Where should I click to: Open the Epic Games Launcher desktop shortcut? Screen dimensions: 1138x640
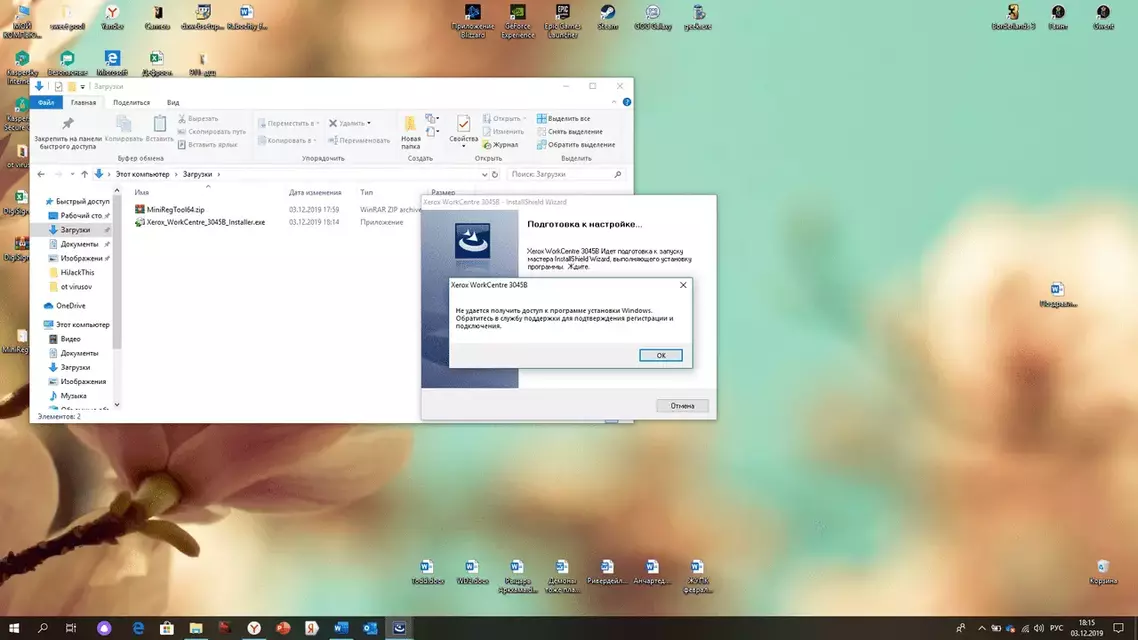(x=562, y=20)
